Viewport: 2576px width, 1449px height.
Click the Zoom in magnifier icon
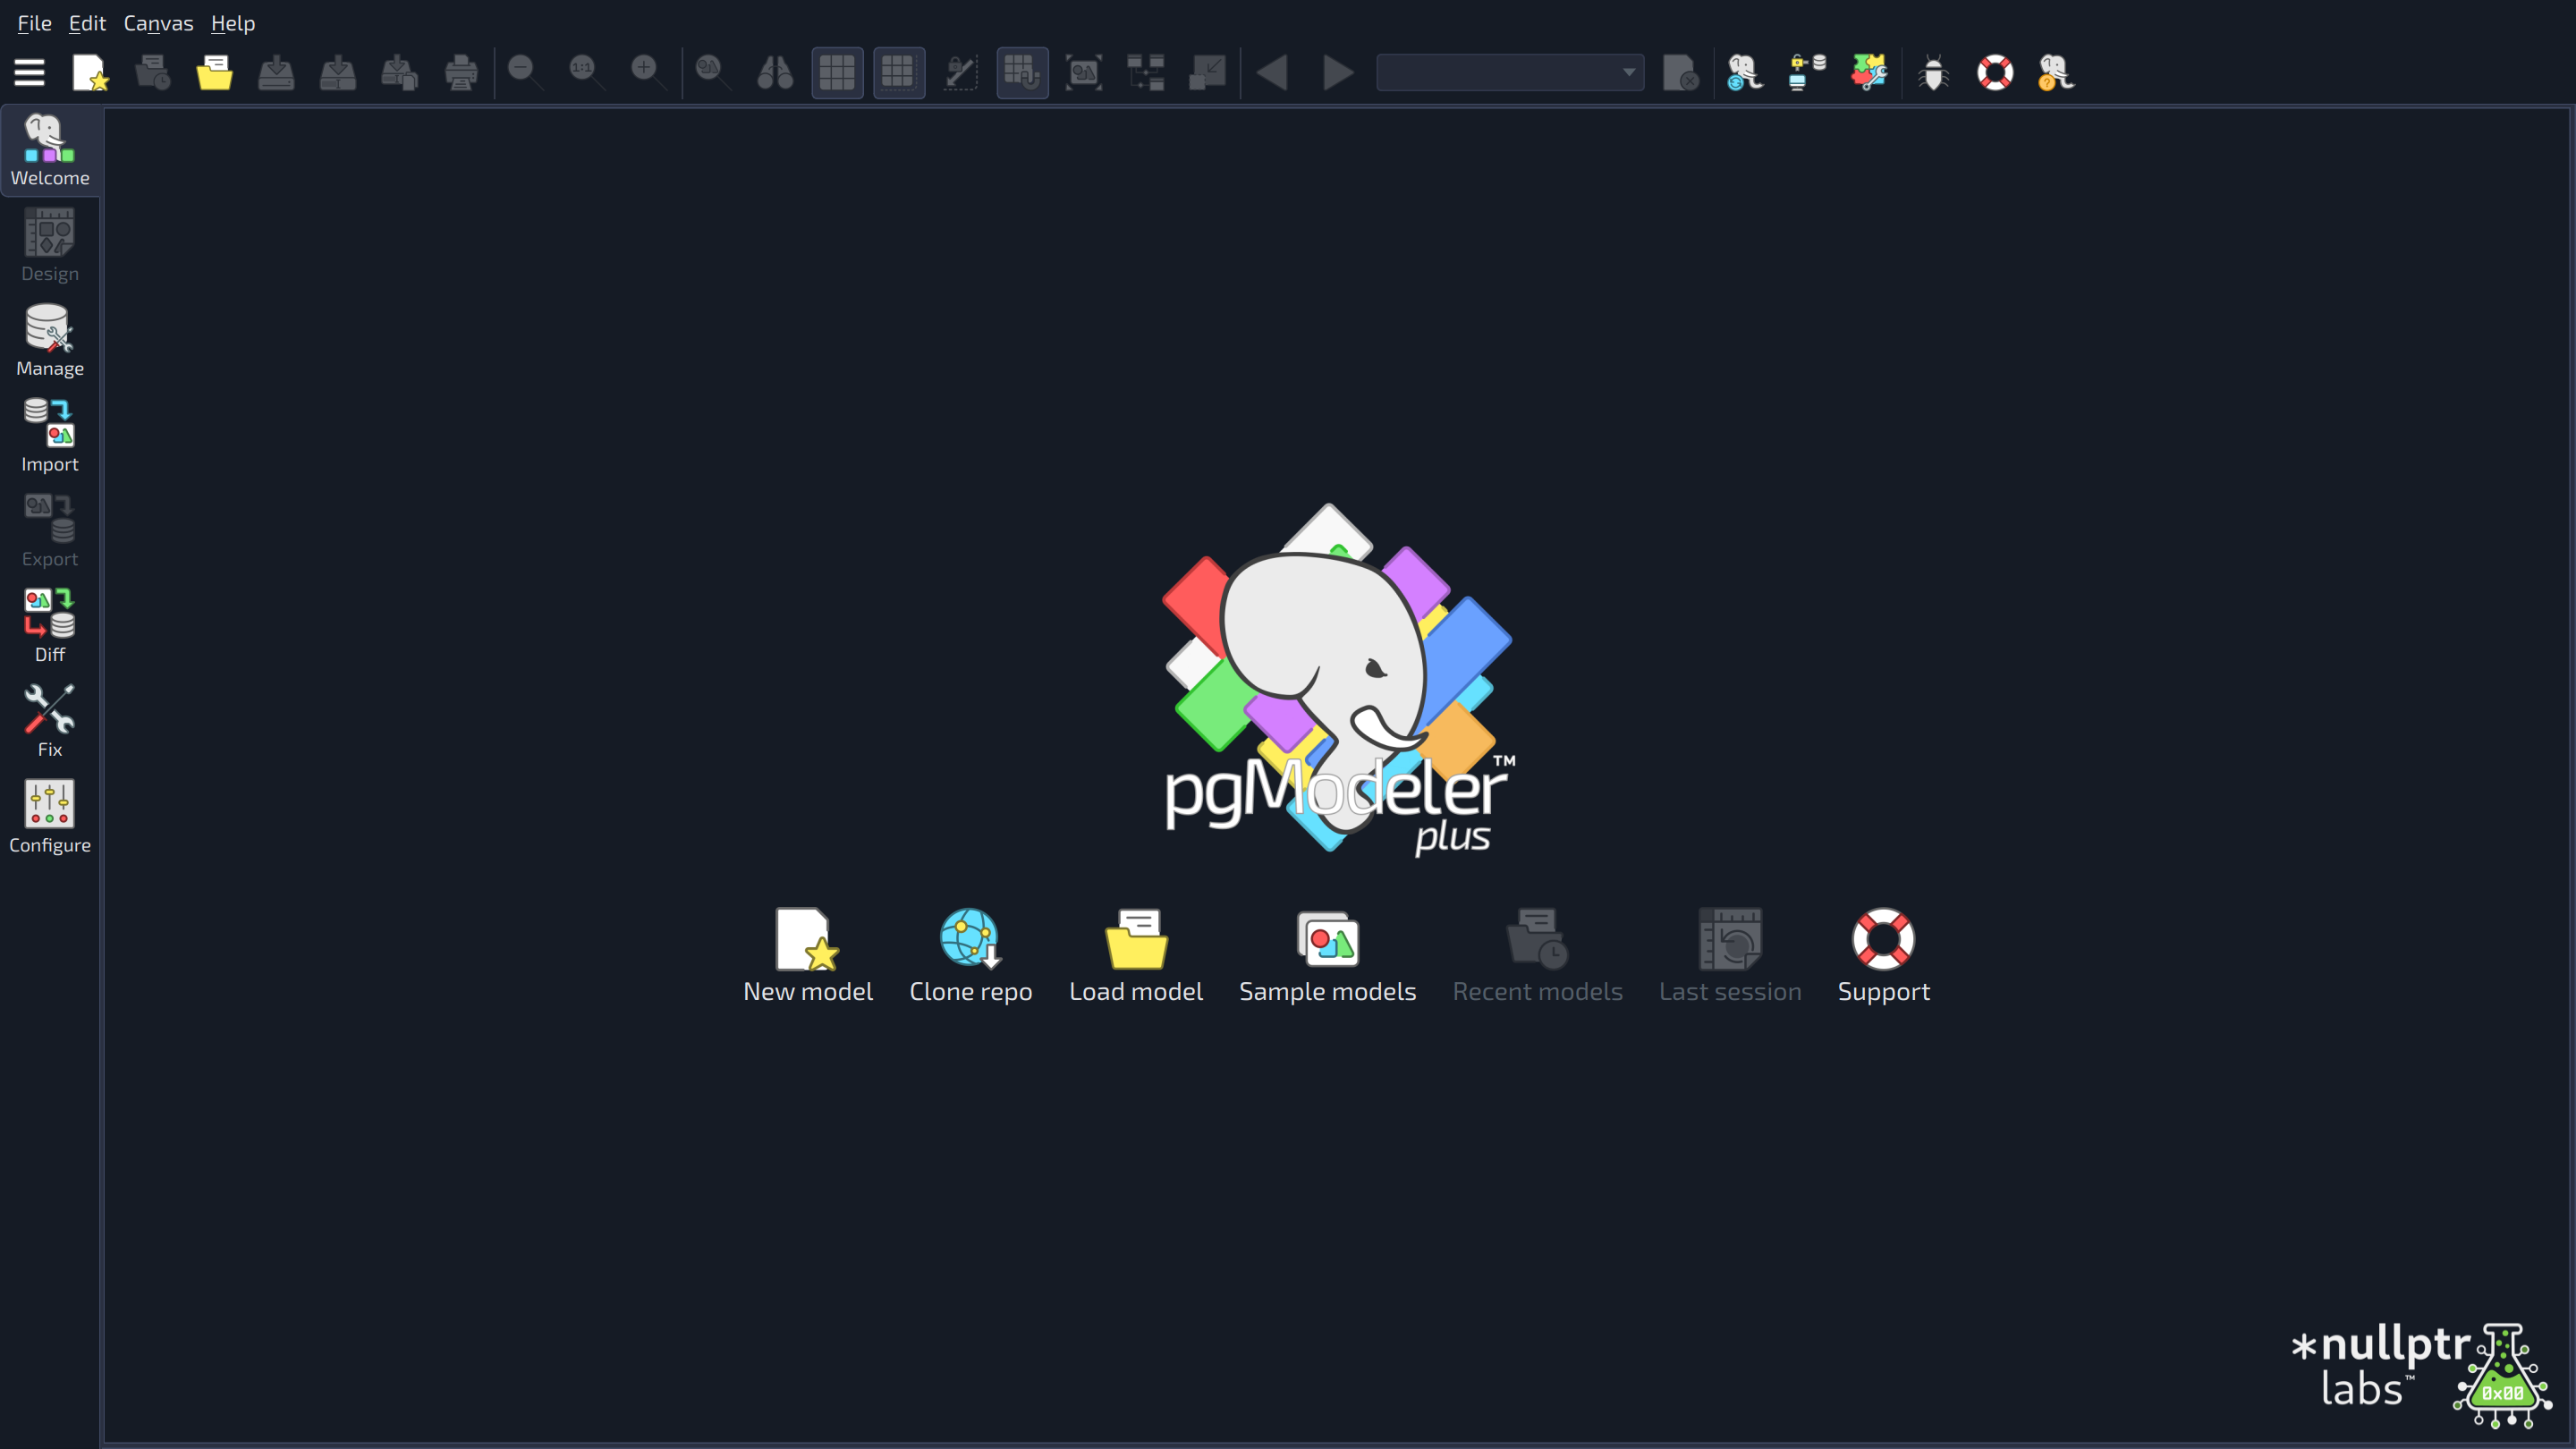[x=648, y=72]
